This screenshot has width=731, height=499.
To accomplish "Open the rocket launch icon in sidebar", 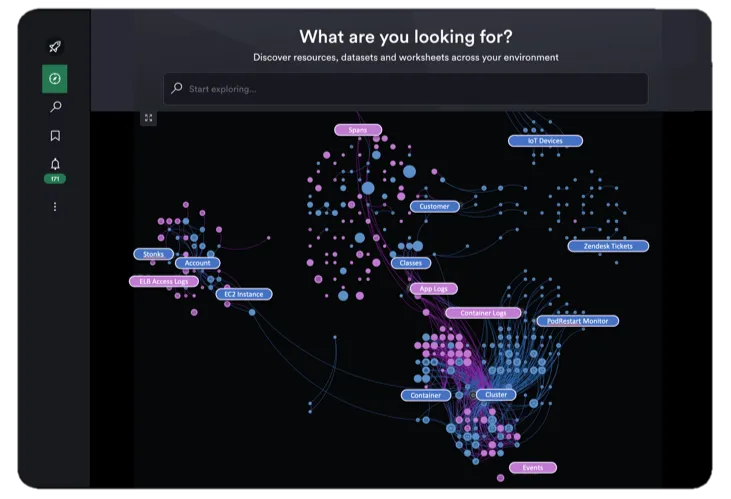I will point(55,47).
